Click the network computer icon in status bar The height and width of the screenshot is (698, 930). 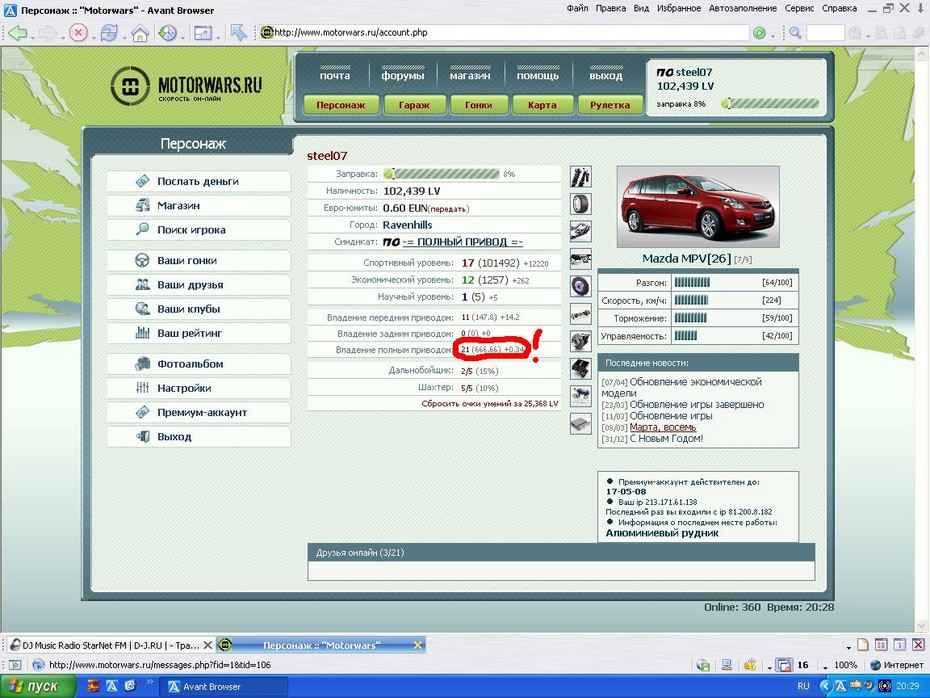click(x=727, y=665)
